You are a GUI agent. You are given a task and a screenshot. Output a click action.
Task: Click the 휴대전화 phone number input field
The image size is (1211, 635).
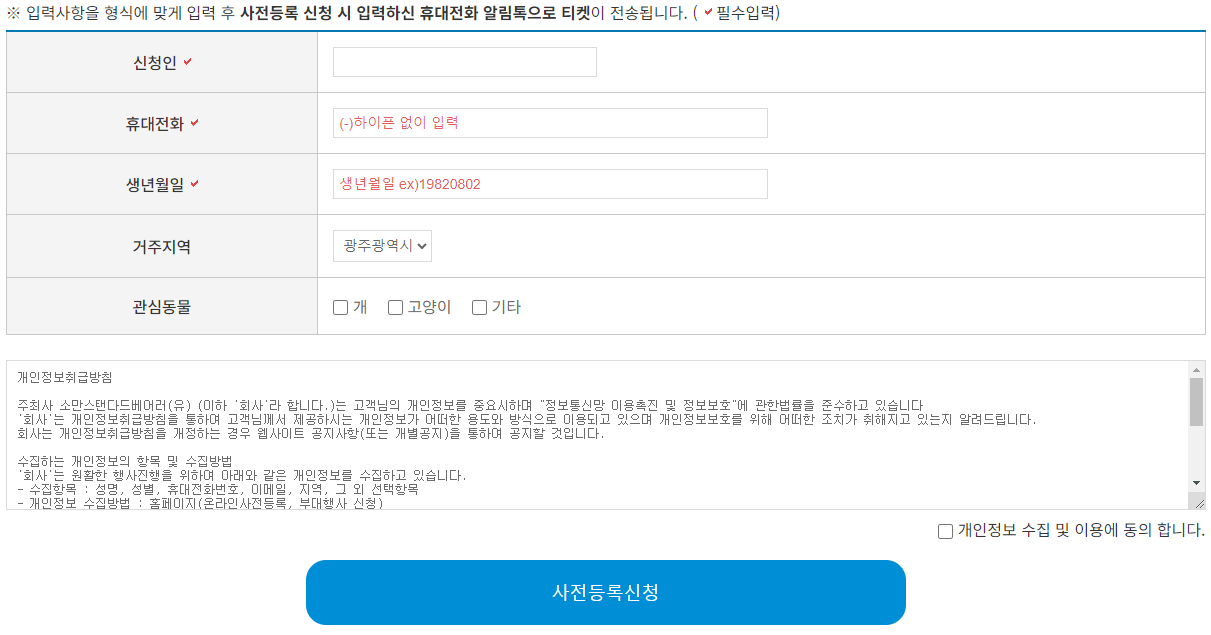coord(550,122)
